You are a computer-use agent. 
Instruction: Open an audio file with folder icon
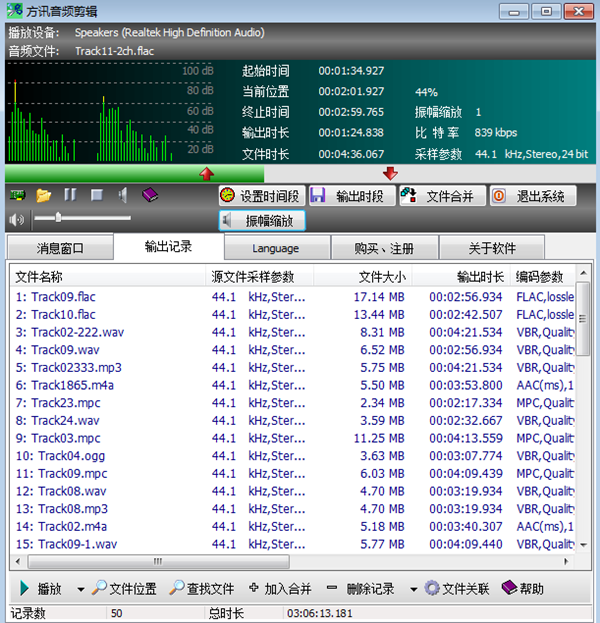pos(43,195)
